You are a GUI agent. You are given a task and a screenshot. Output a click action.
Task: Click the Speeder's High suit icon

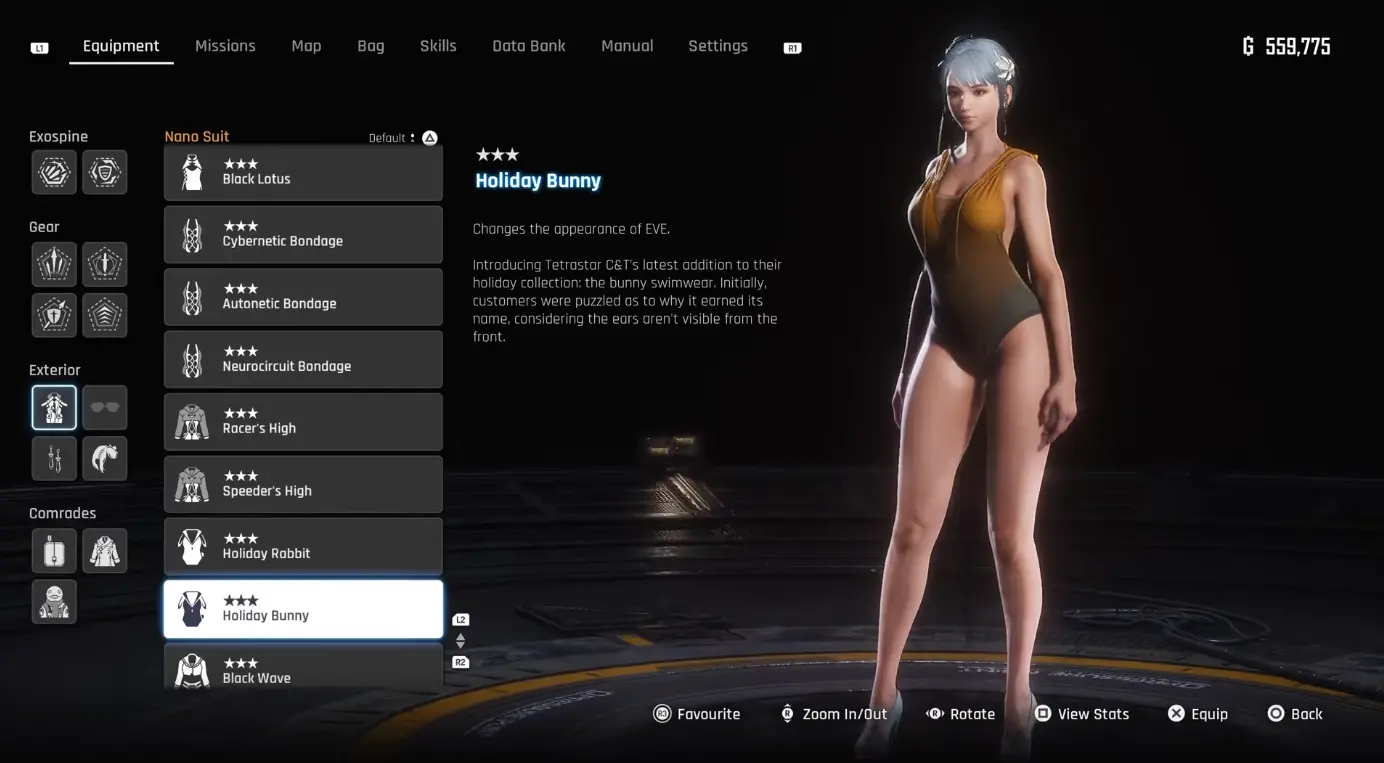(191, 485)
